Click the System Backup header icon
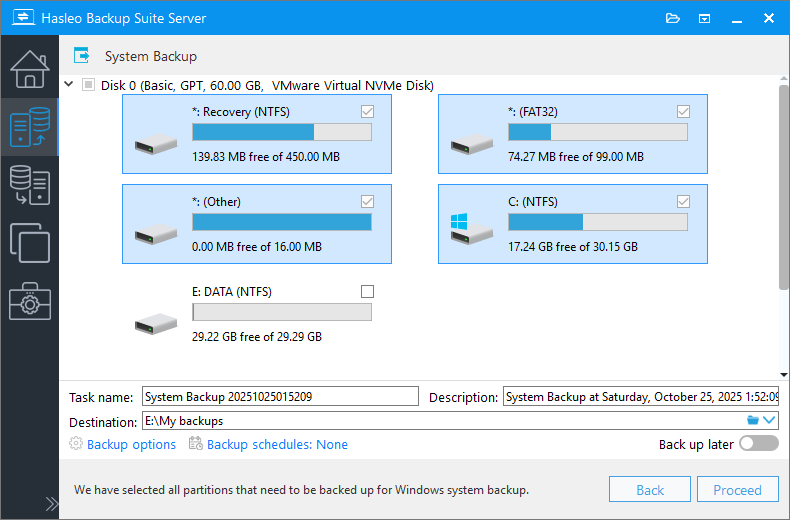Image resolution: width=790 pixels, height=520 pixels. pyautogui.click(x=81, y=55)
